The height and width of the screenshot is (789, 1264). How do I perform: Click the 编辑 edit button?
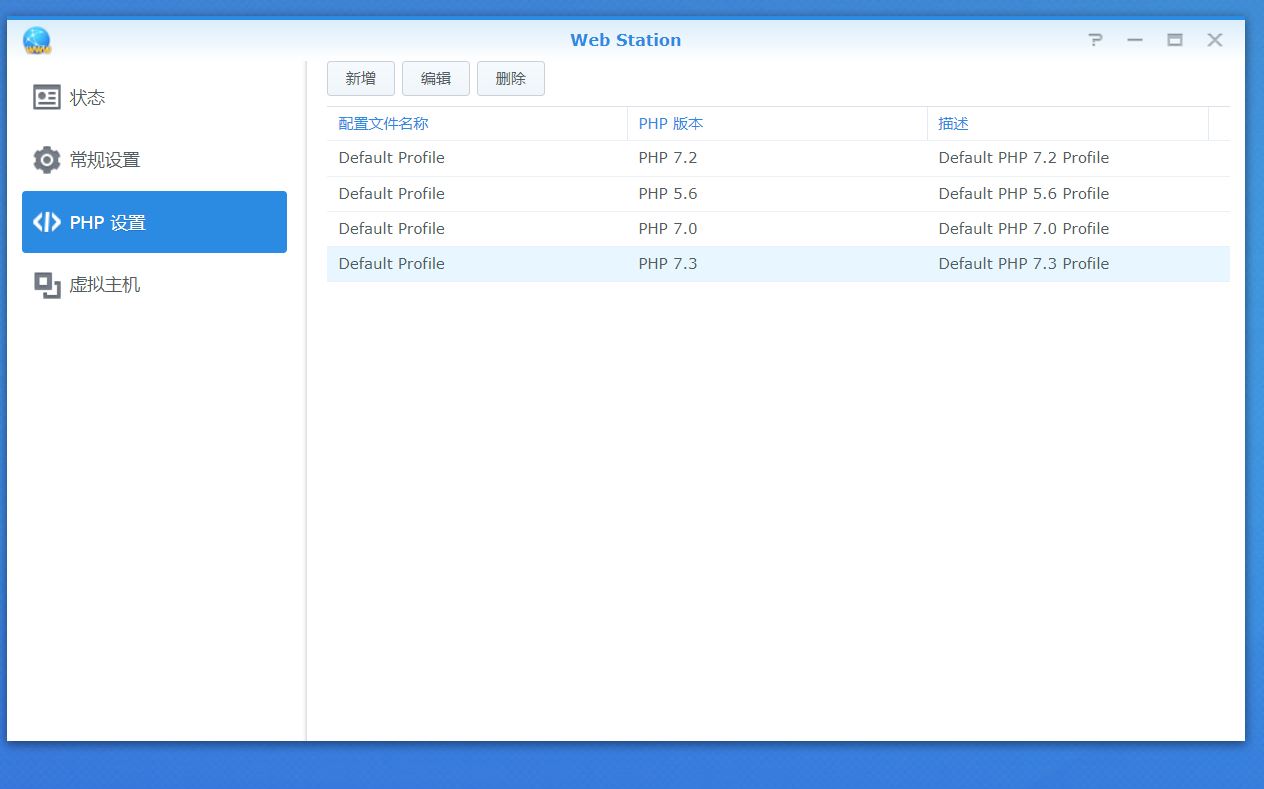pos(436,79)
